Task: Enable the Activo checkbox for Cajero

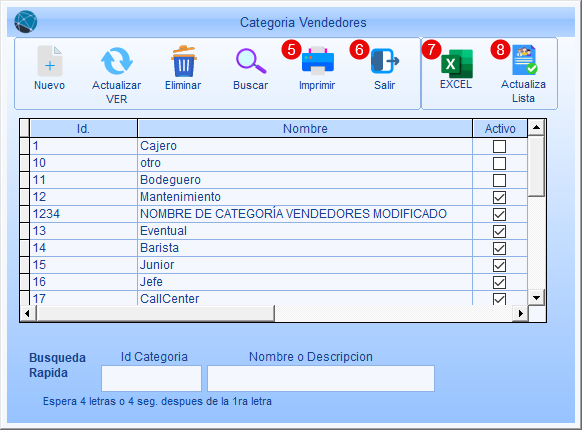Action: tap(499, 146)
